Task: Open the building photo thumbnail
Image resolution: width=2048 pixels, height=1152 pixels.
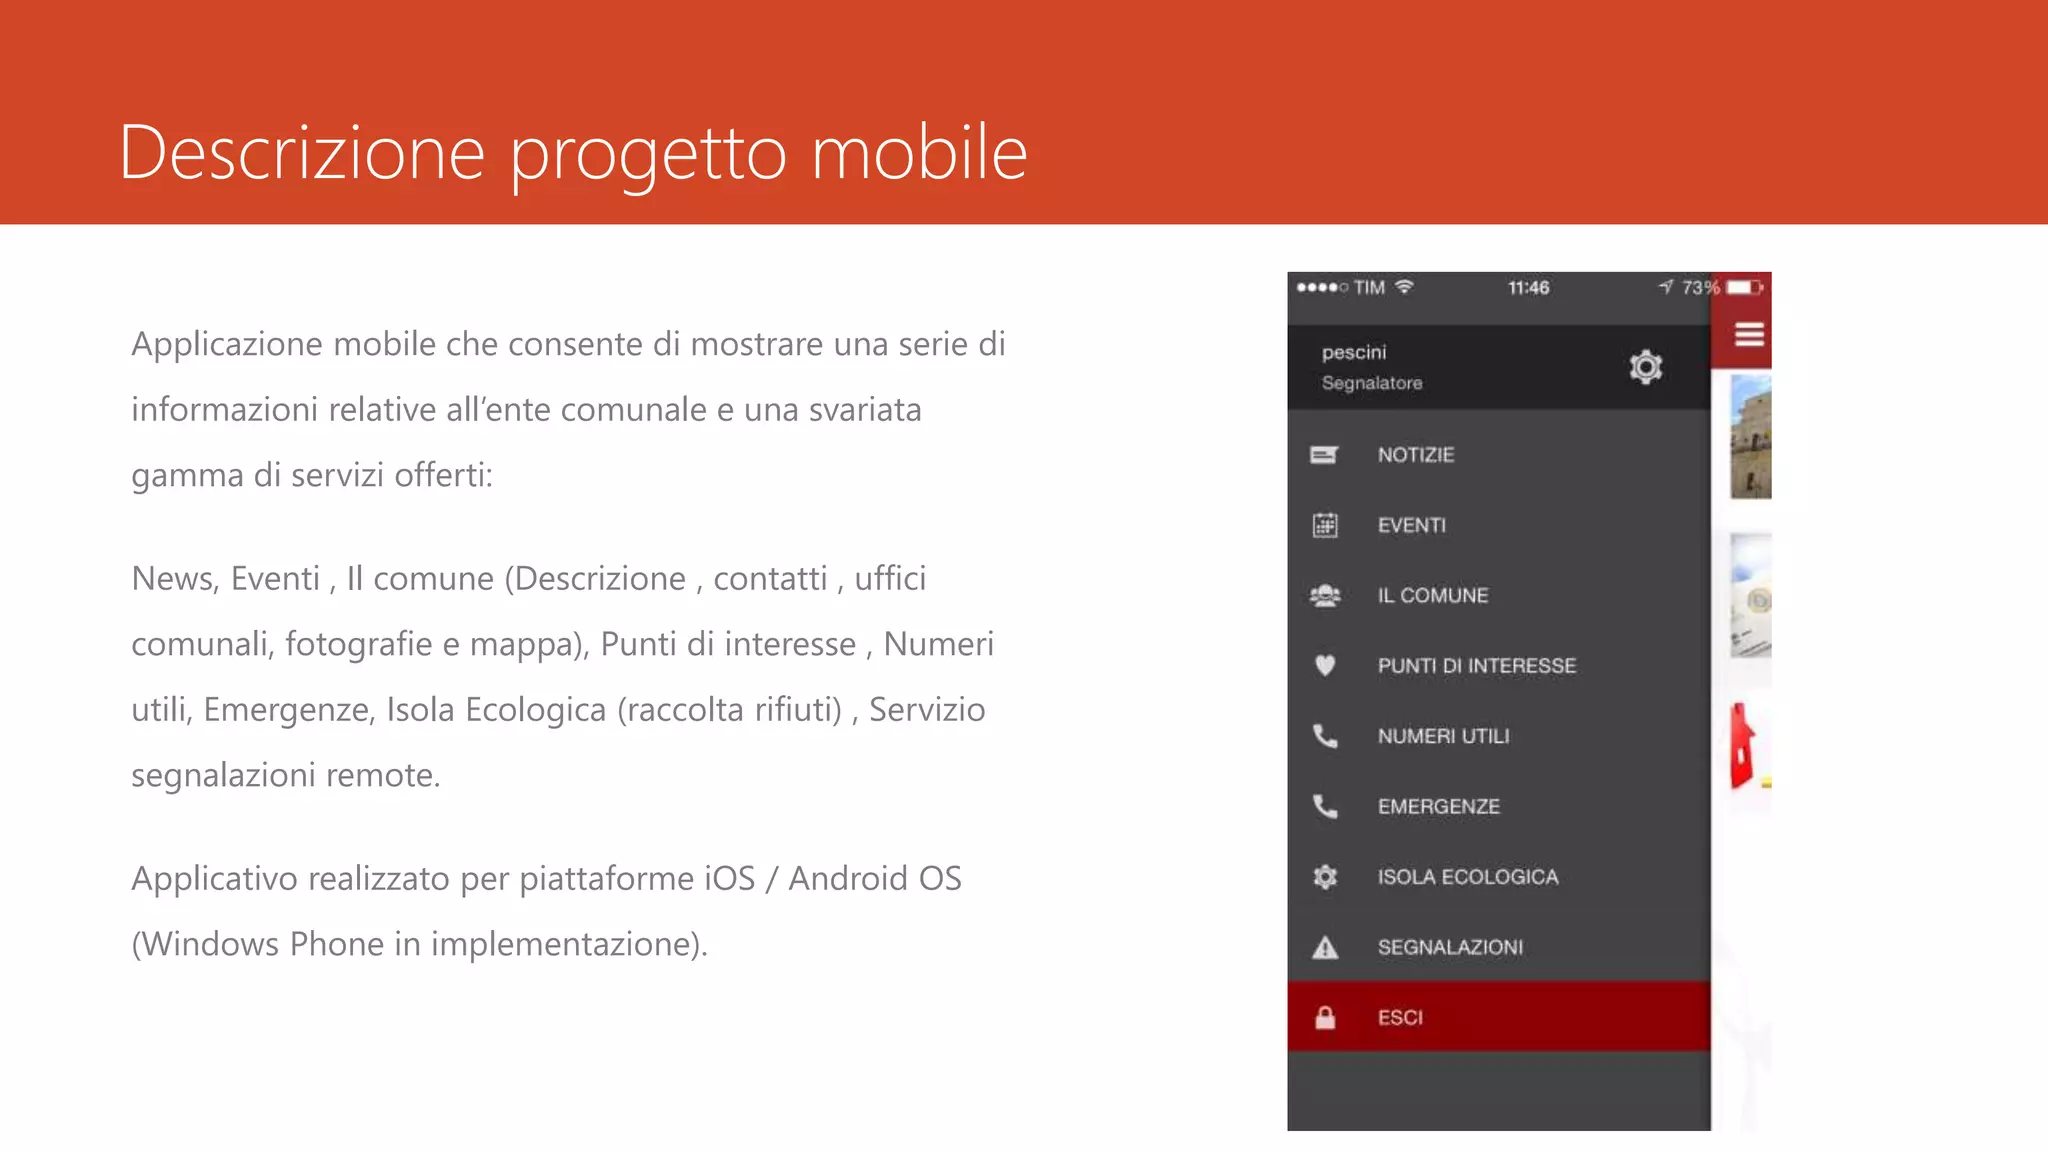Action: (x=1750, y=437)
